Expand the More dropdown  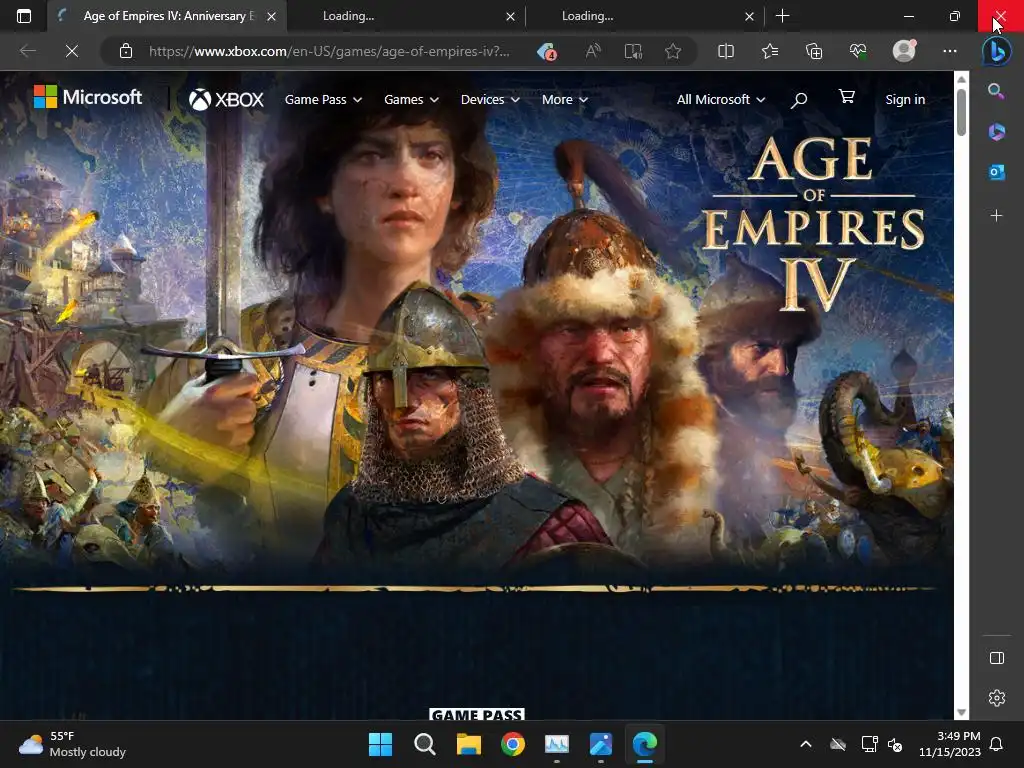[565, 100]
